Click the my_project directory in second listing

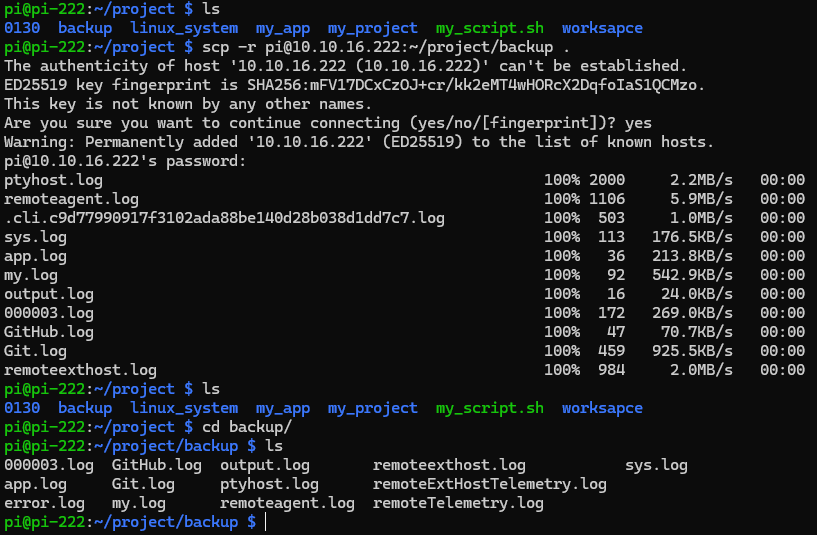click(373, 408)
